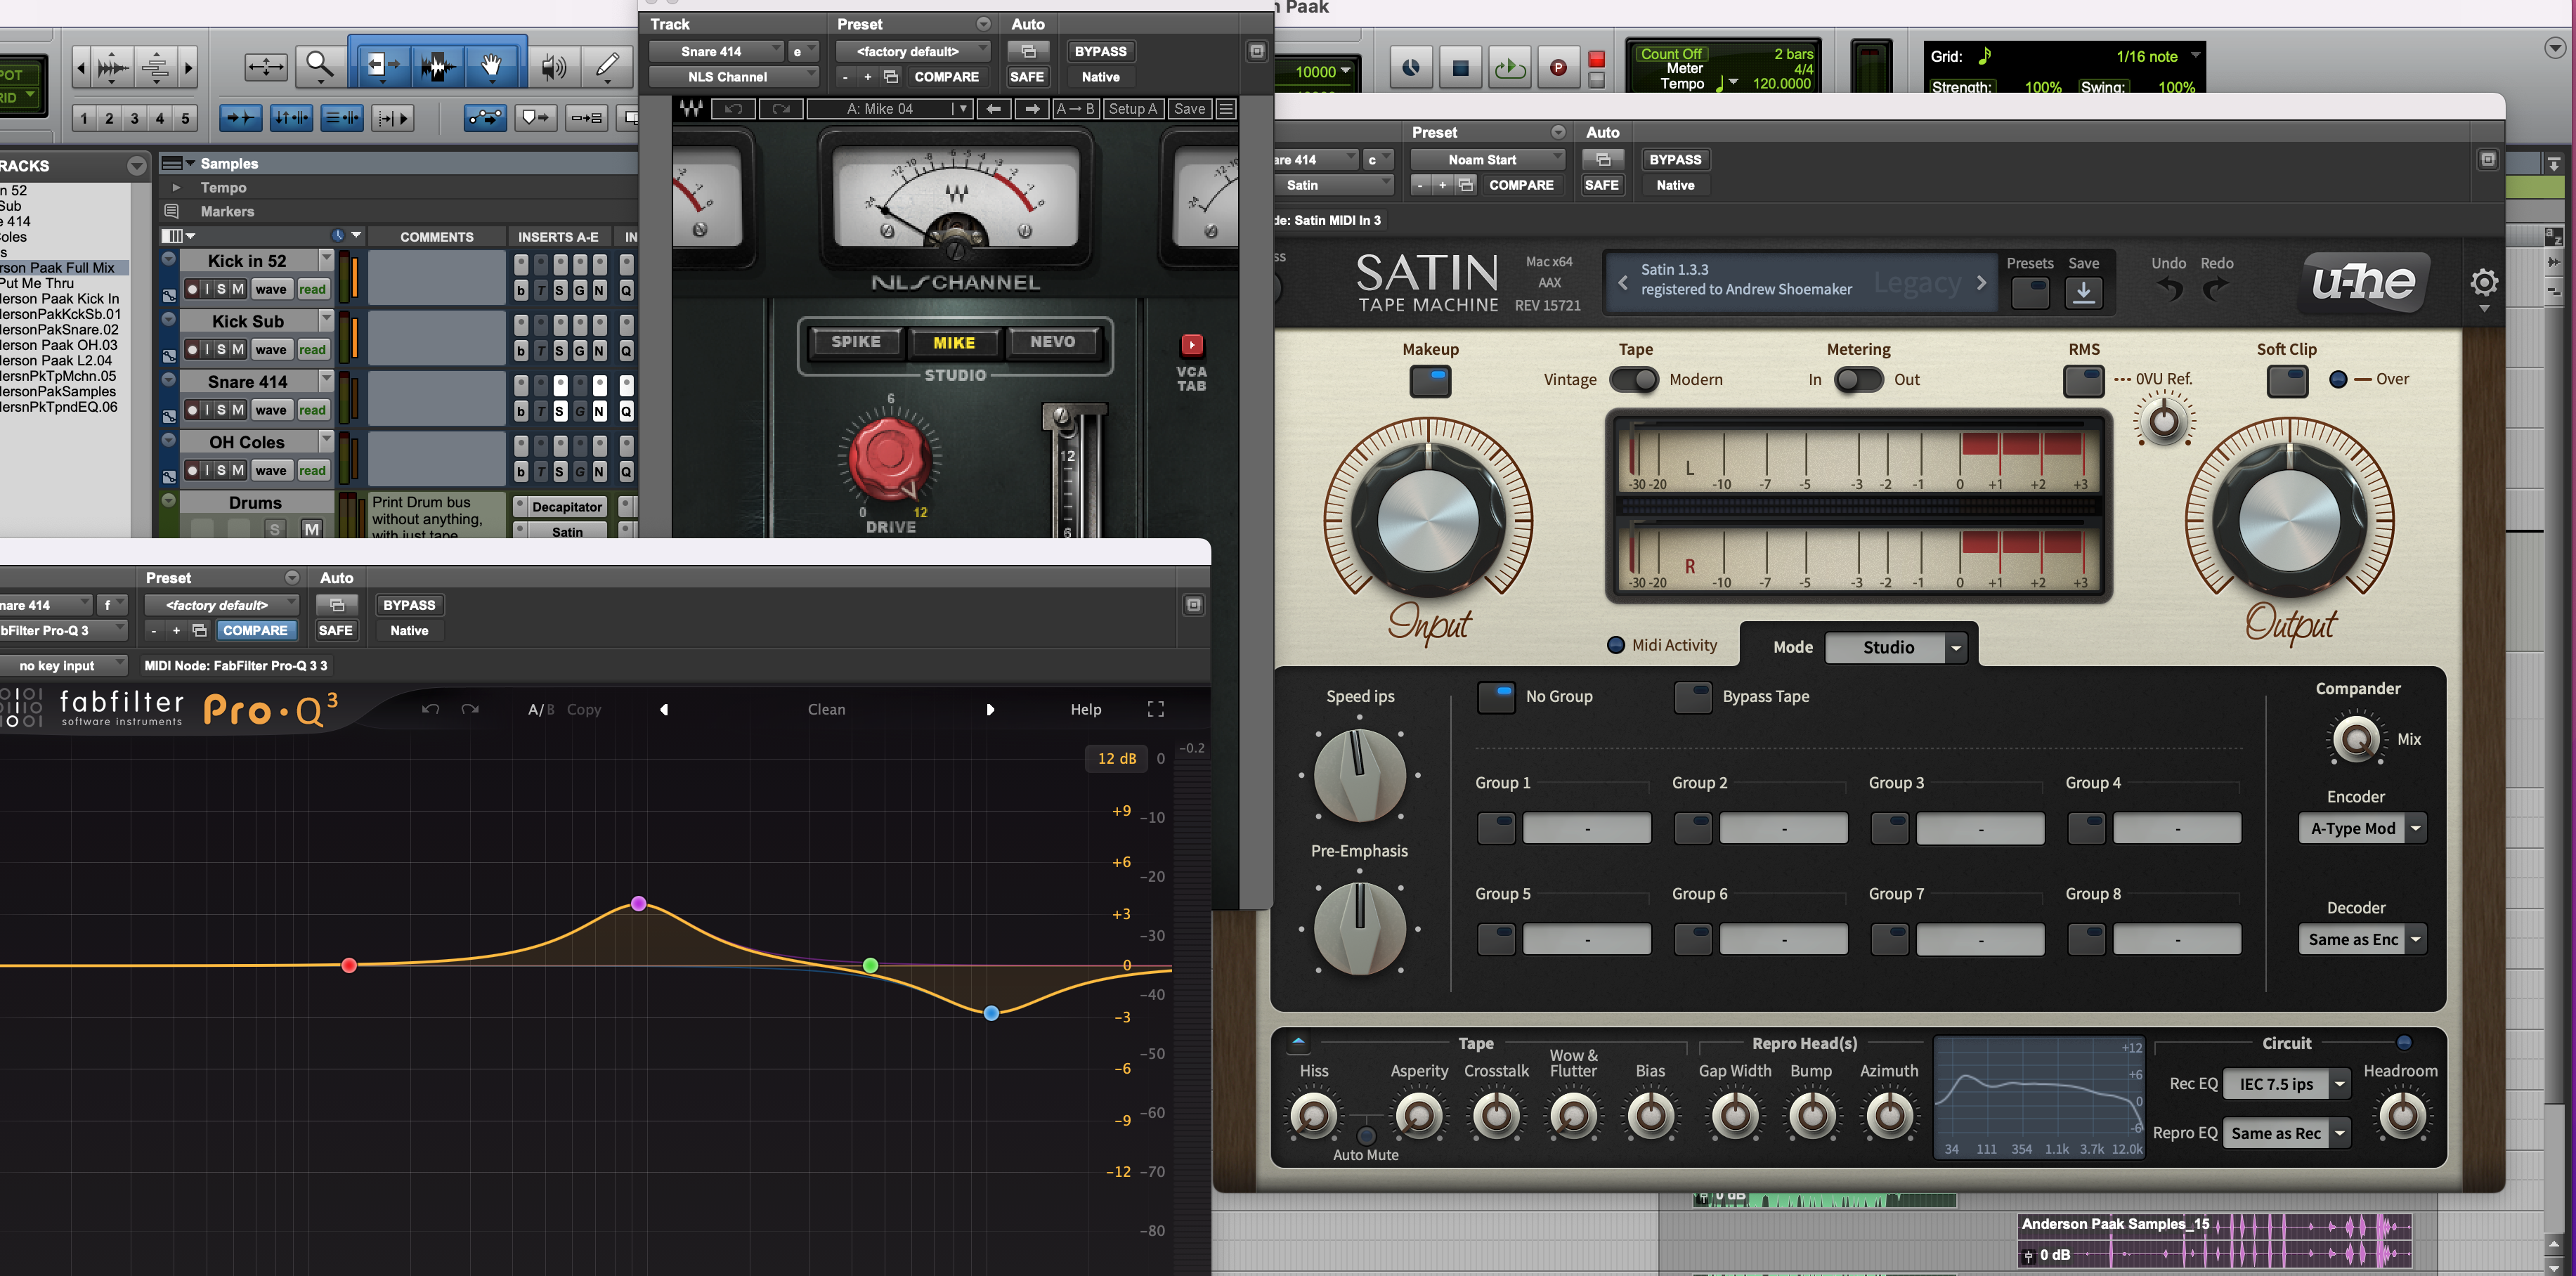Activate the Selector waveform tool
Viewport: 2576px width, 1276px height.
(437, 65)
